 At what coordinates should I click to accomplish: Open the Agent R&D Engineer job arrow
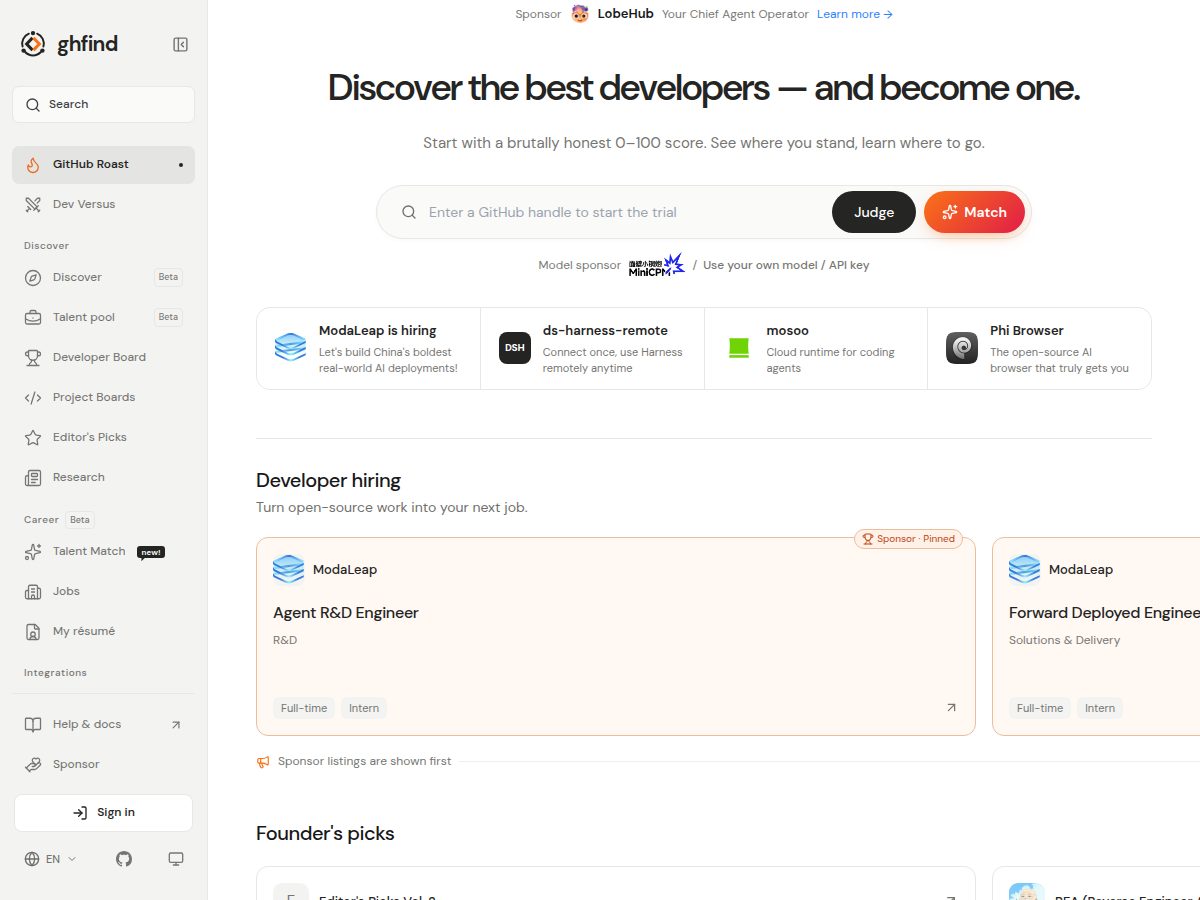[951, 708]
